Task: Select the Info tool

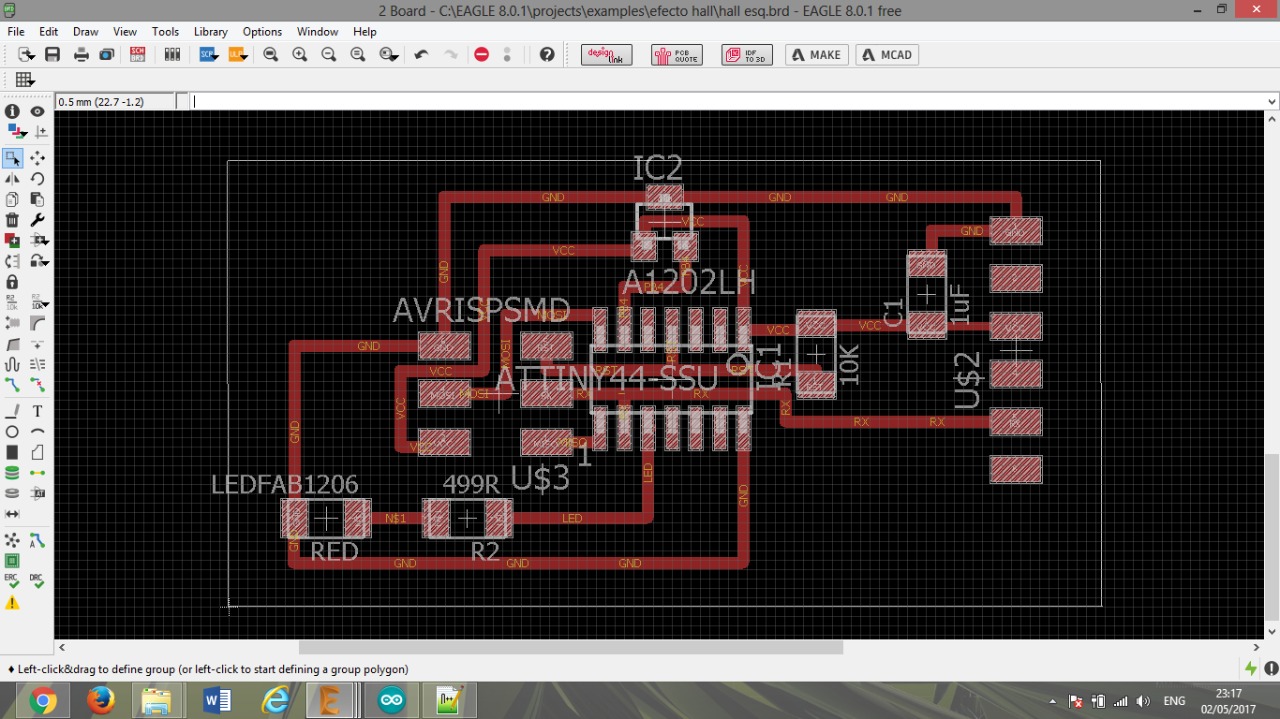Action: pyautogui.click(x=12, y=112)
